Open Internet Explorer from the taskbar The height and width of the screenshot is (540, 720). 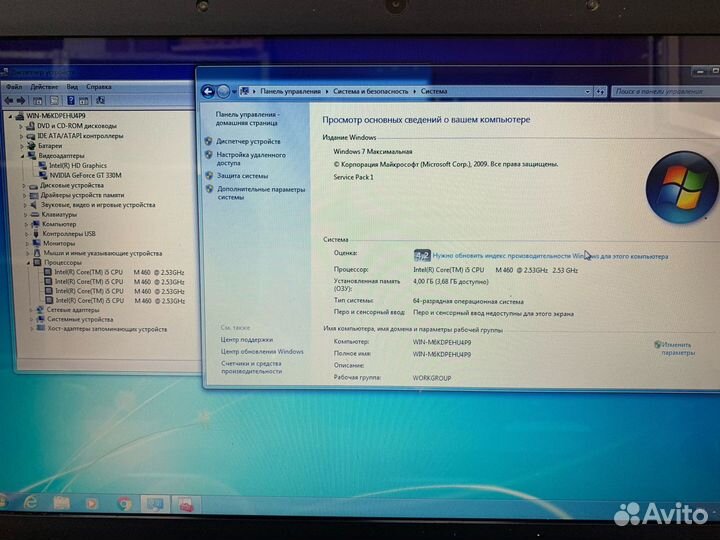30,503
